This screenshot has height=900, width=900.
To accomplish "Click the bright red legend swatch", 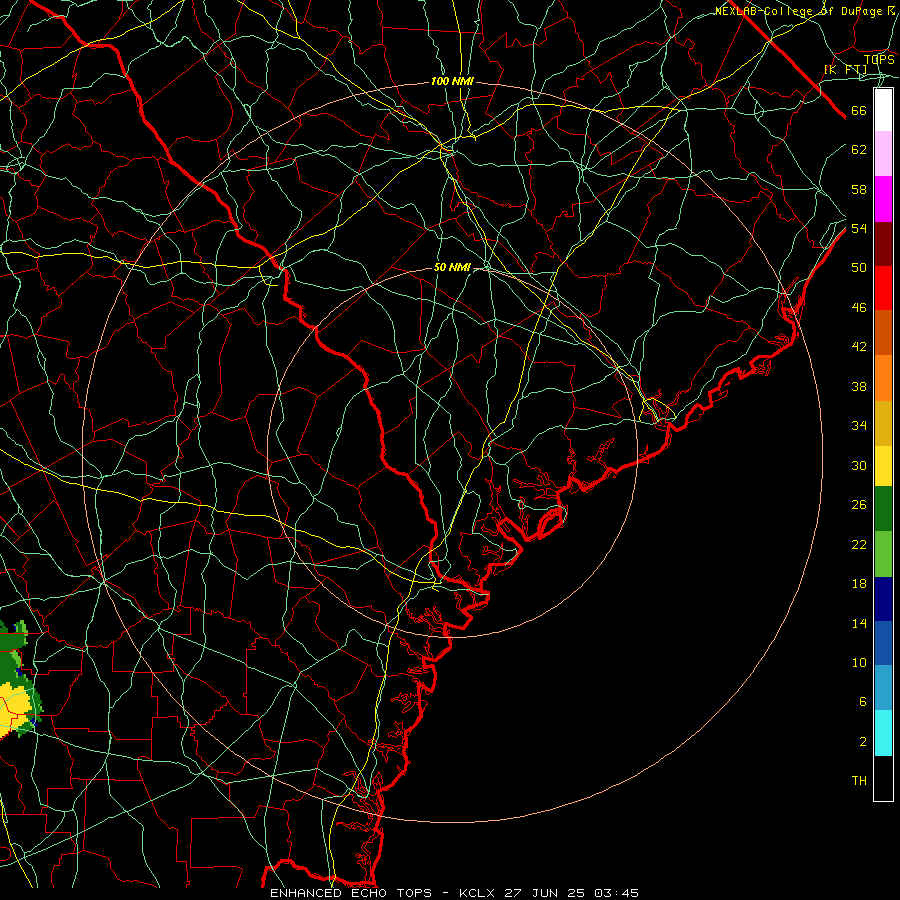I will coord(883,288).
